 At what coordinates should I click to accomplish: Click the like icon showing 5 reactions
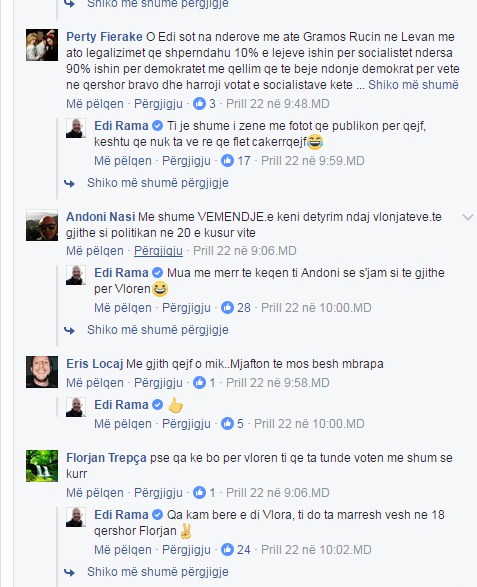pyautogui.click(x=227, y=424)
